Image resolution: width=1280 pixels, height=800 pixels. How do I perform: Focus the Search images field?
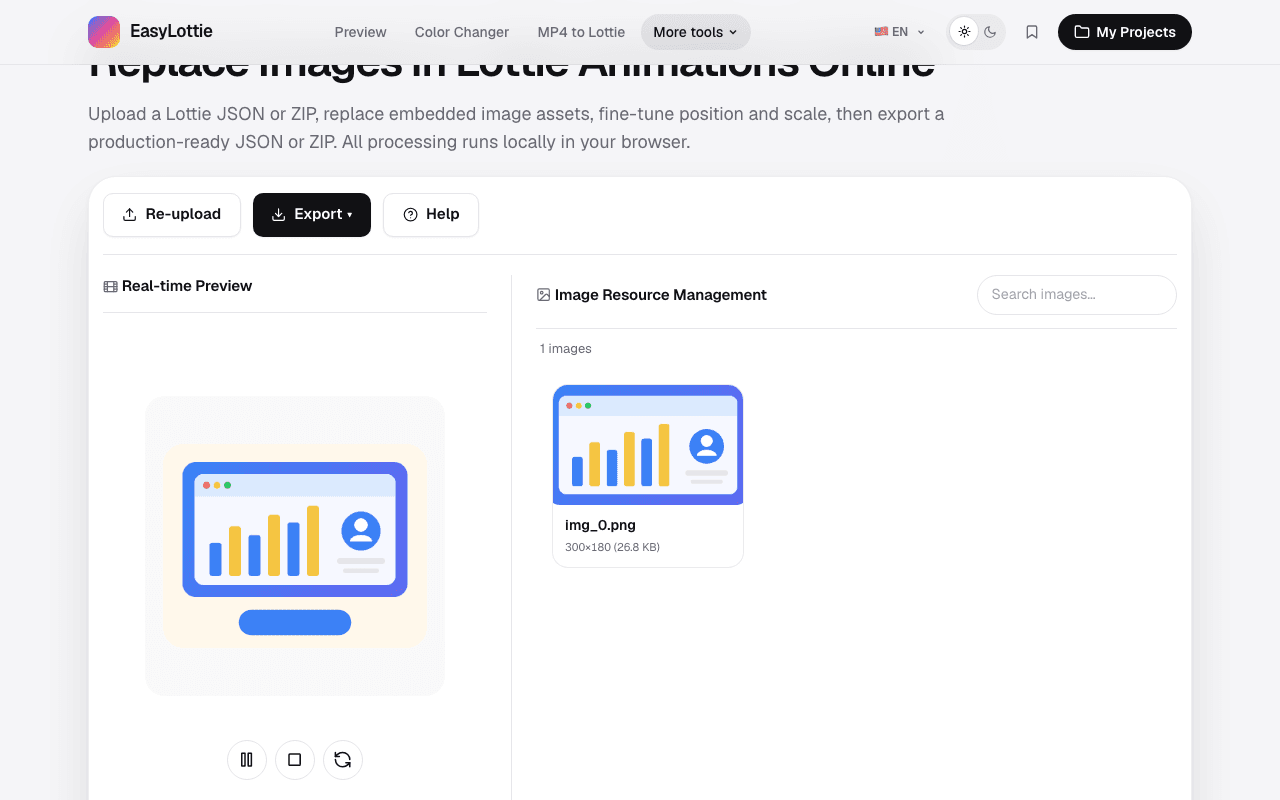(1077, 295)
